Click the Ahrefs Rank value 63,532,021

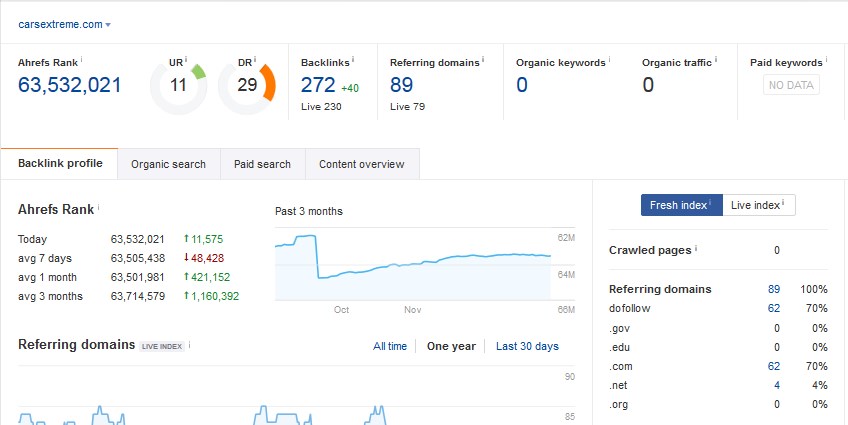70,85
